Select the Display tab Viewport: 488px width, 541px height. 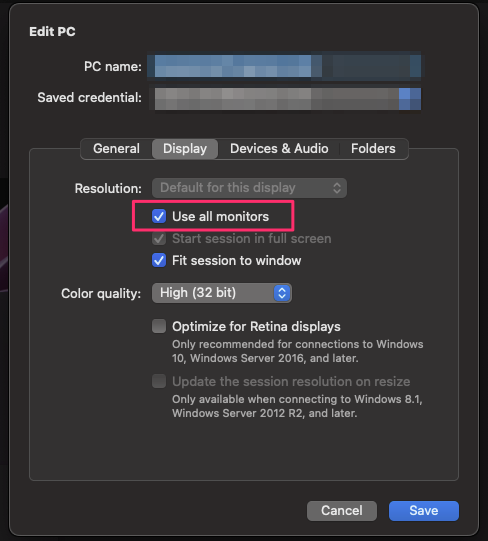pos(185,149)
